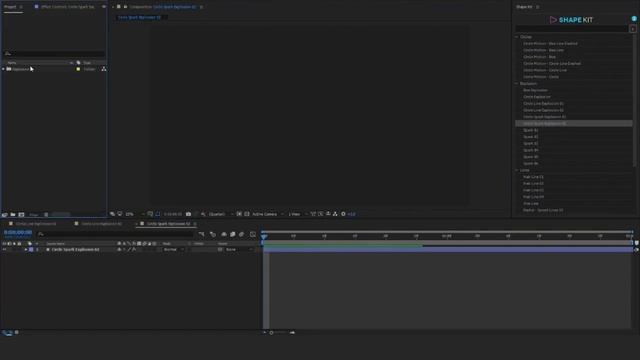The image size is (640, 360).
Task: Toggle shy switch on Circle Spark layer
Action: [119, 249]
